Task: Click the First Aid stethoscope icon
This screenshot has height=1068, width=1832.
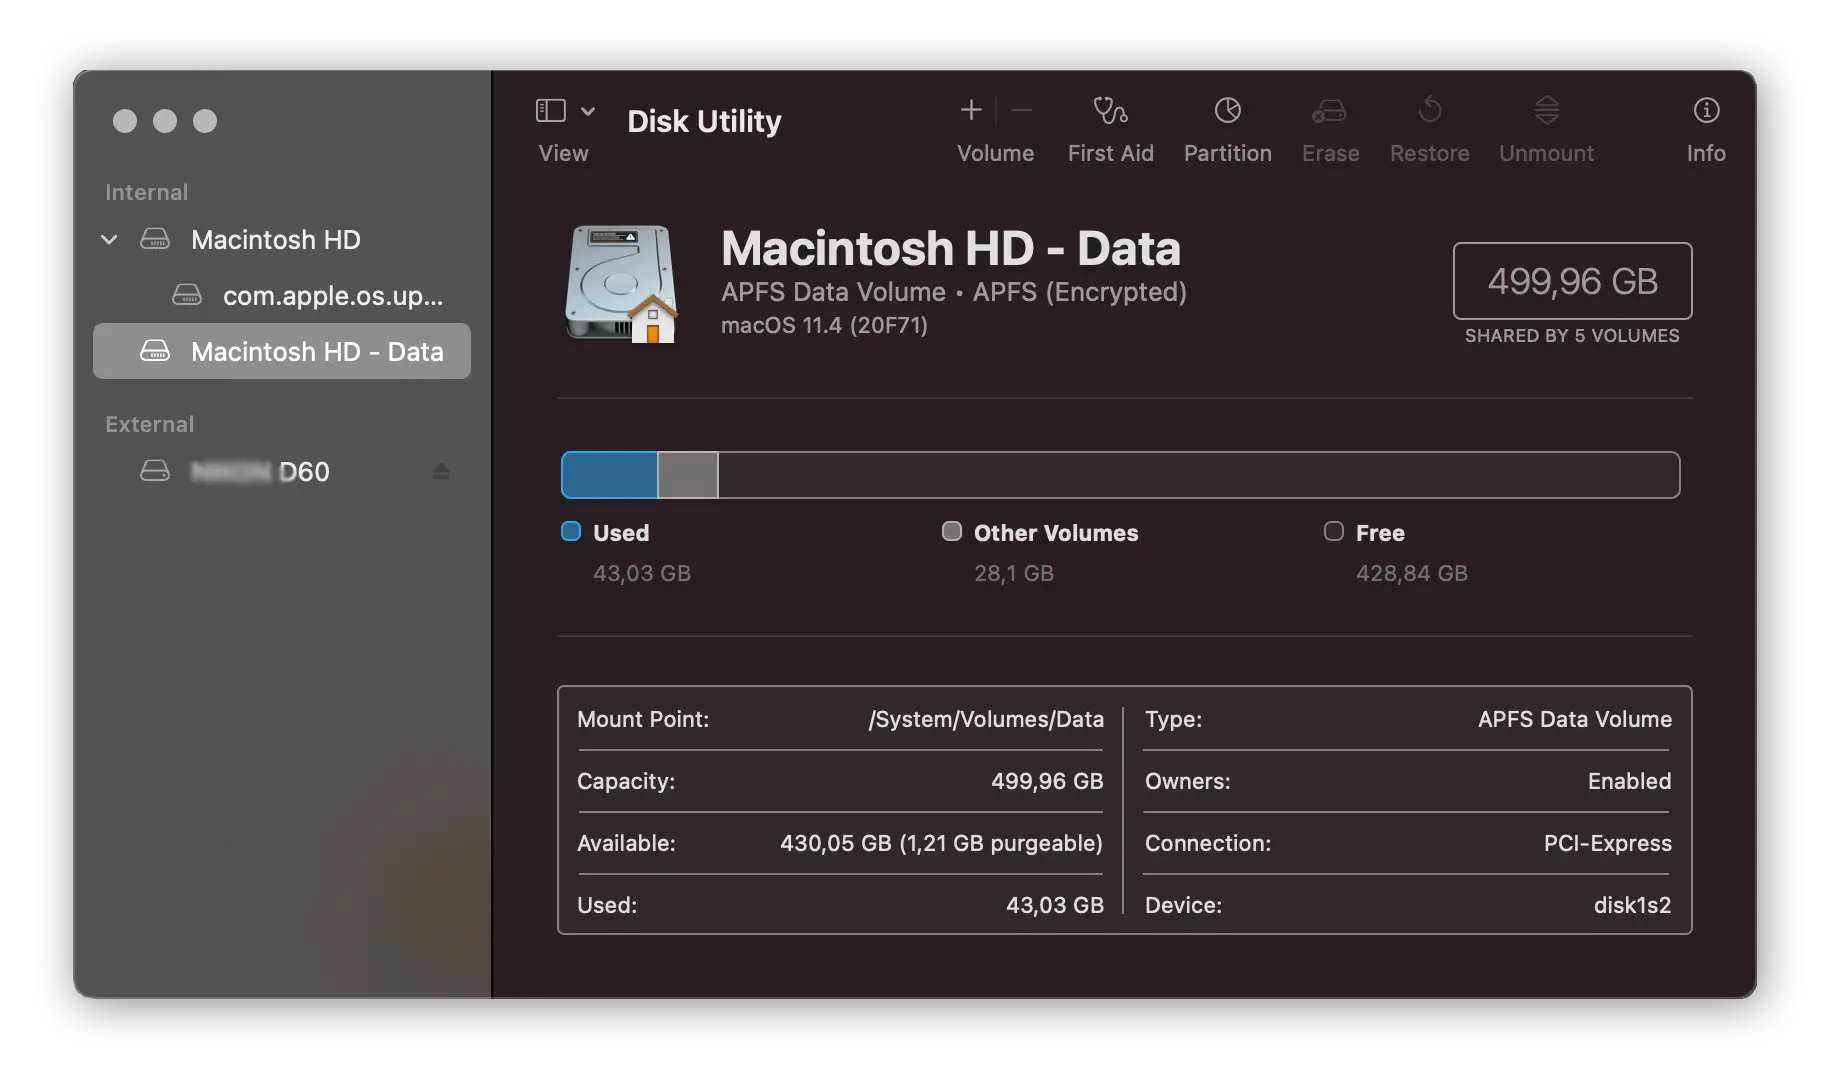Action: click(1110, 110)
